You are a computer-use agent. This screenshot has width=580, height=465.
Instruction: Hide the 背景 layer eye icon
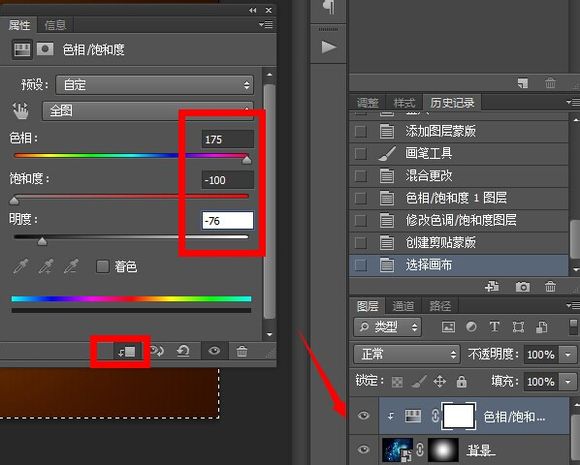(364, 449)
